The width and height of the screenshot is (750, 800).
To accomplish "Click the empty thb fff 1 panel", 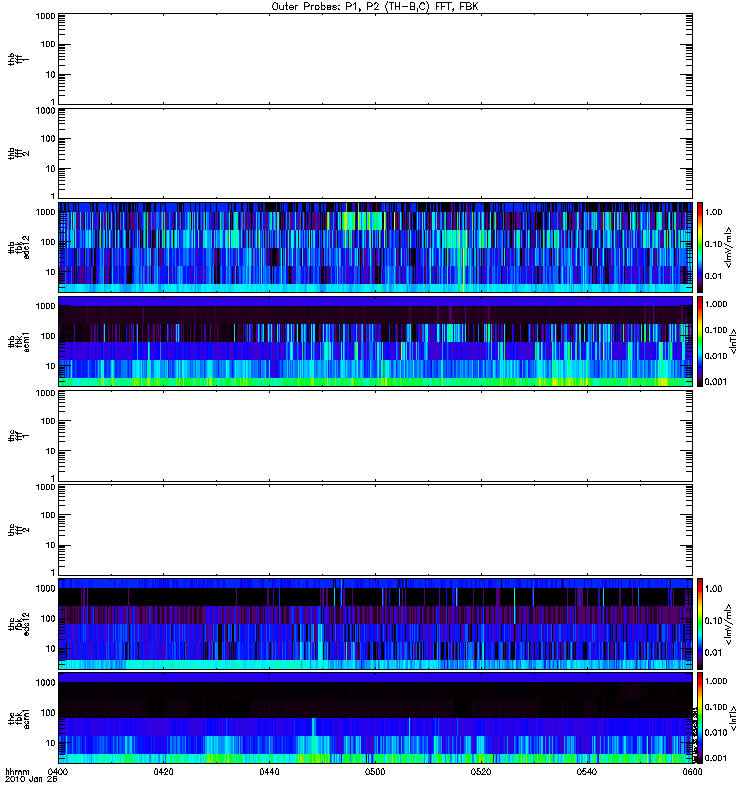I will (x=375, y=59).
